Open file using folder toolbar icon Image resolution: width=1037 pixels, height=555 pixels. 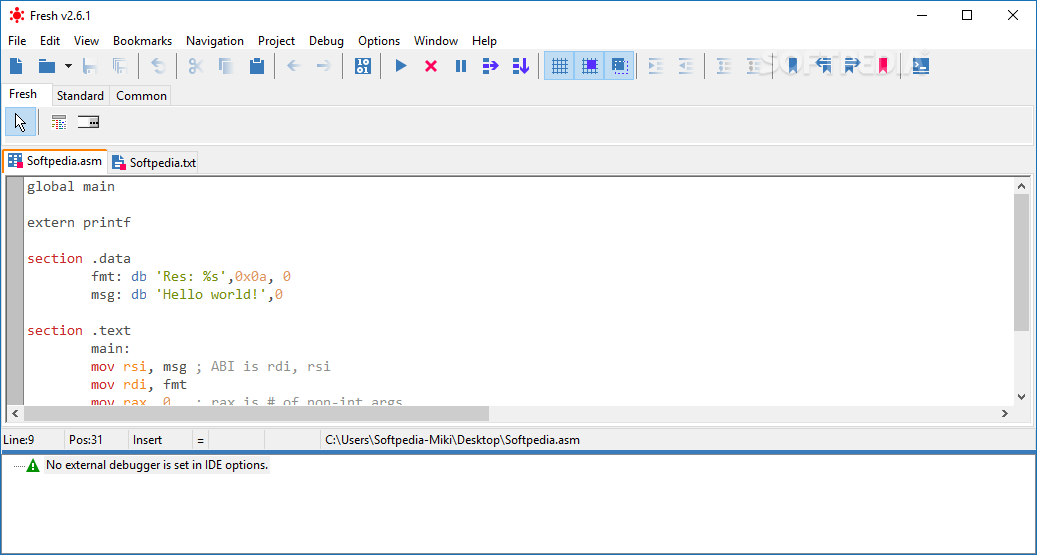pos(46,65)
